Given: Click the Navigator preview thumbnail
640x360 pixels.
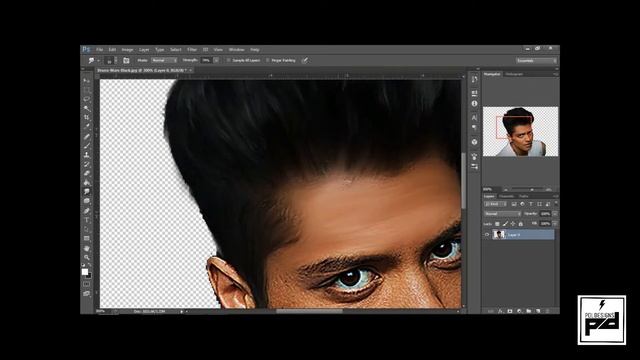Looking at the screenshot, I should pyautogui.click(x=520, y=131).
